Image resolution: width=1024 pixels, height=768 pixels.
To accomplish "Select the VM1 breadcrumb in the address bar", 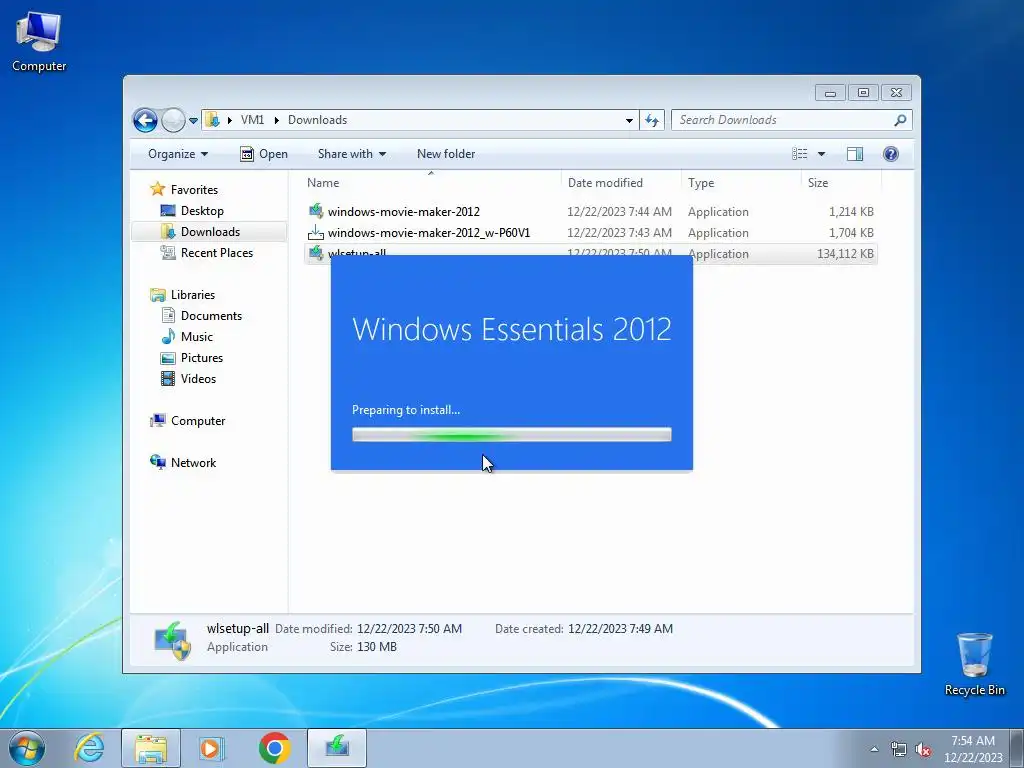I will 252,120.
